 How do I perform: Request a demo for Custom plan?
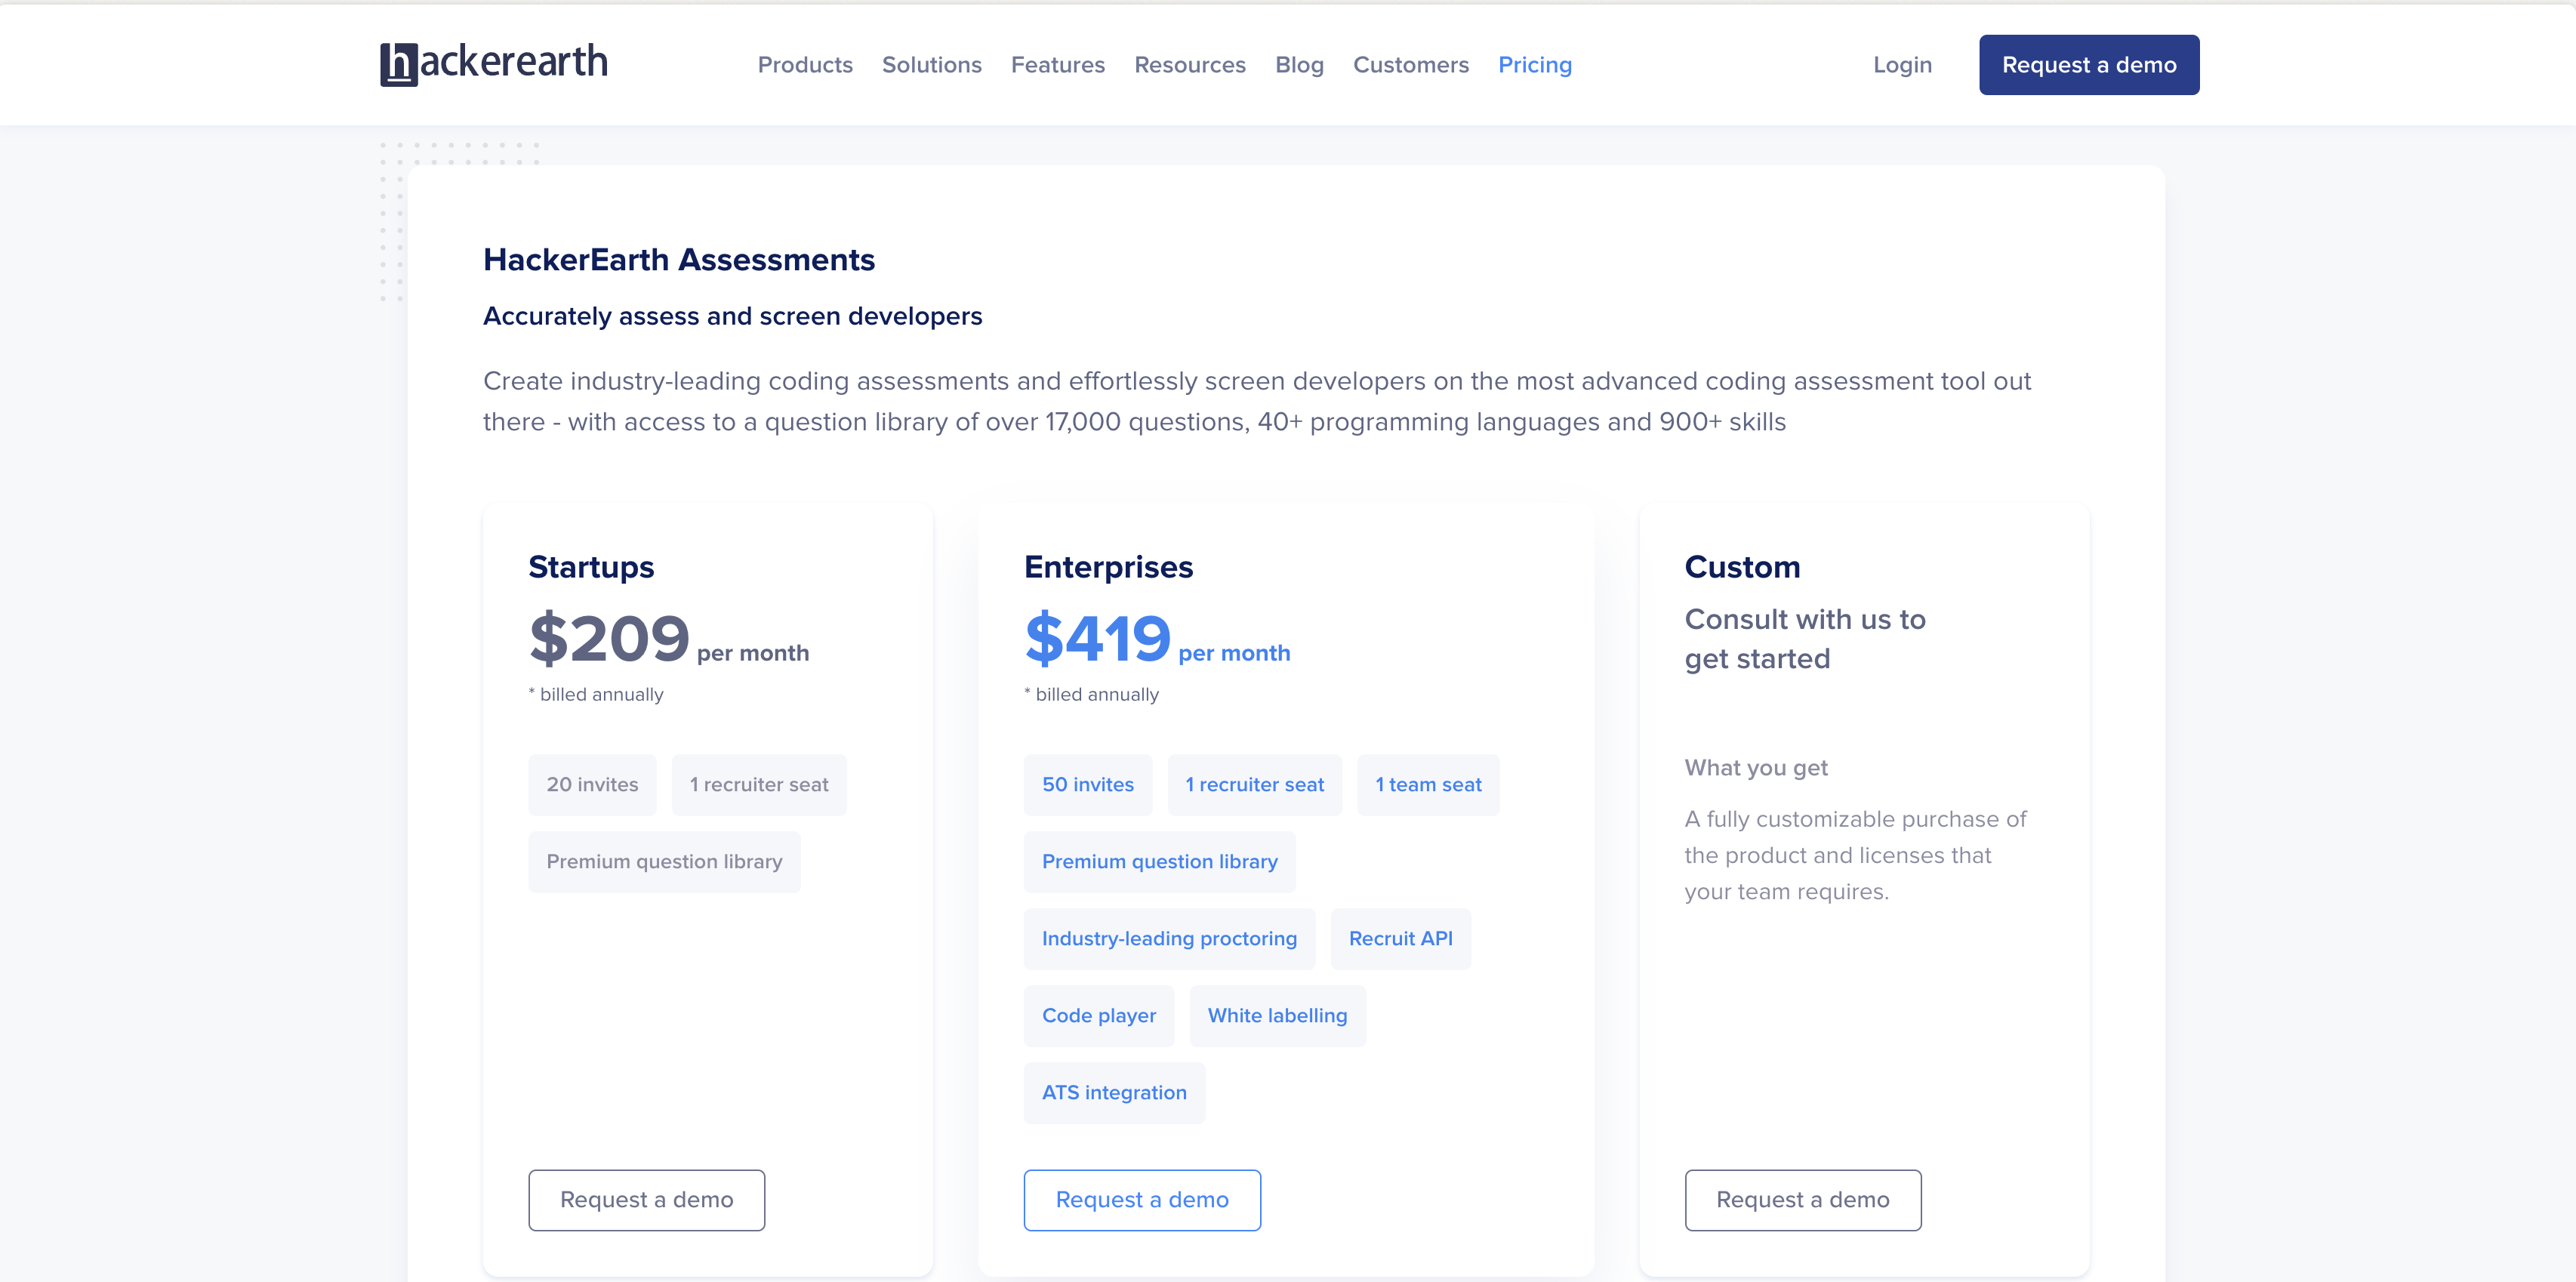click(x=1802, y=1199)
